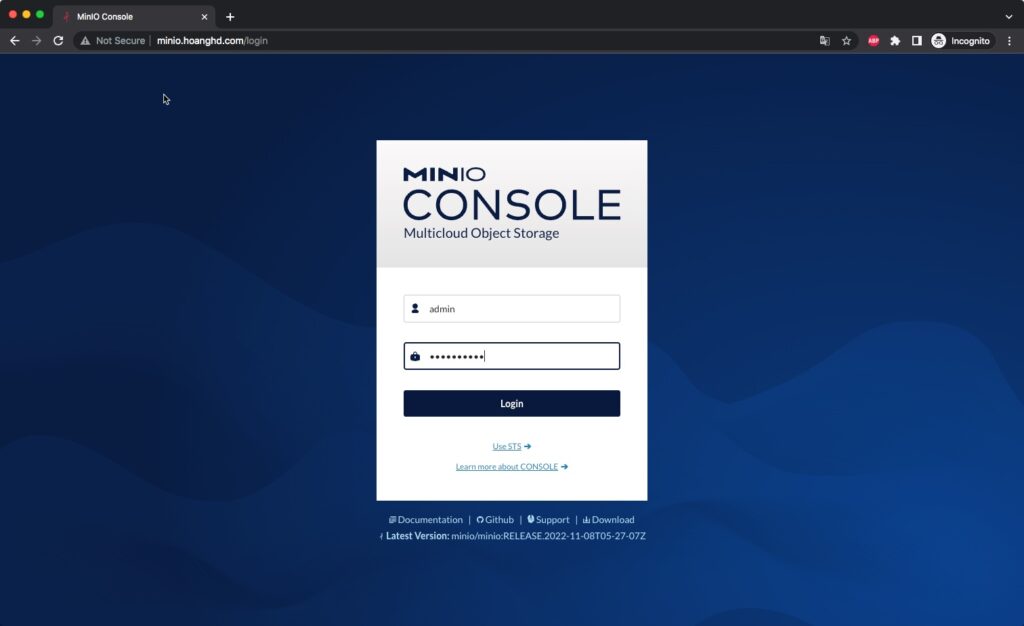Screen dimensions: 1024x626
Task: Click the latest version release text
Action: (x=548, y=536)
